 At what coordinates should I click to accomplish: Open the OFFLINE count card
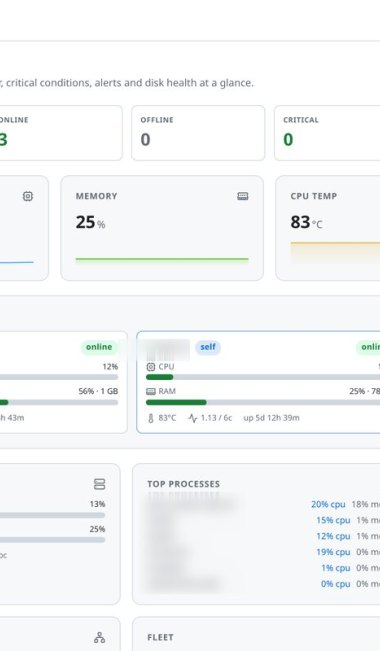point(198,133)
